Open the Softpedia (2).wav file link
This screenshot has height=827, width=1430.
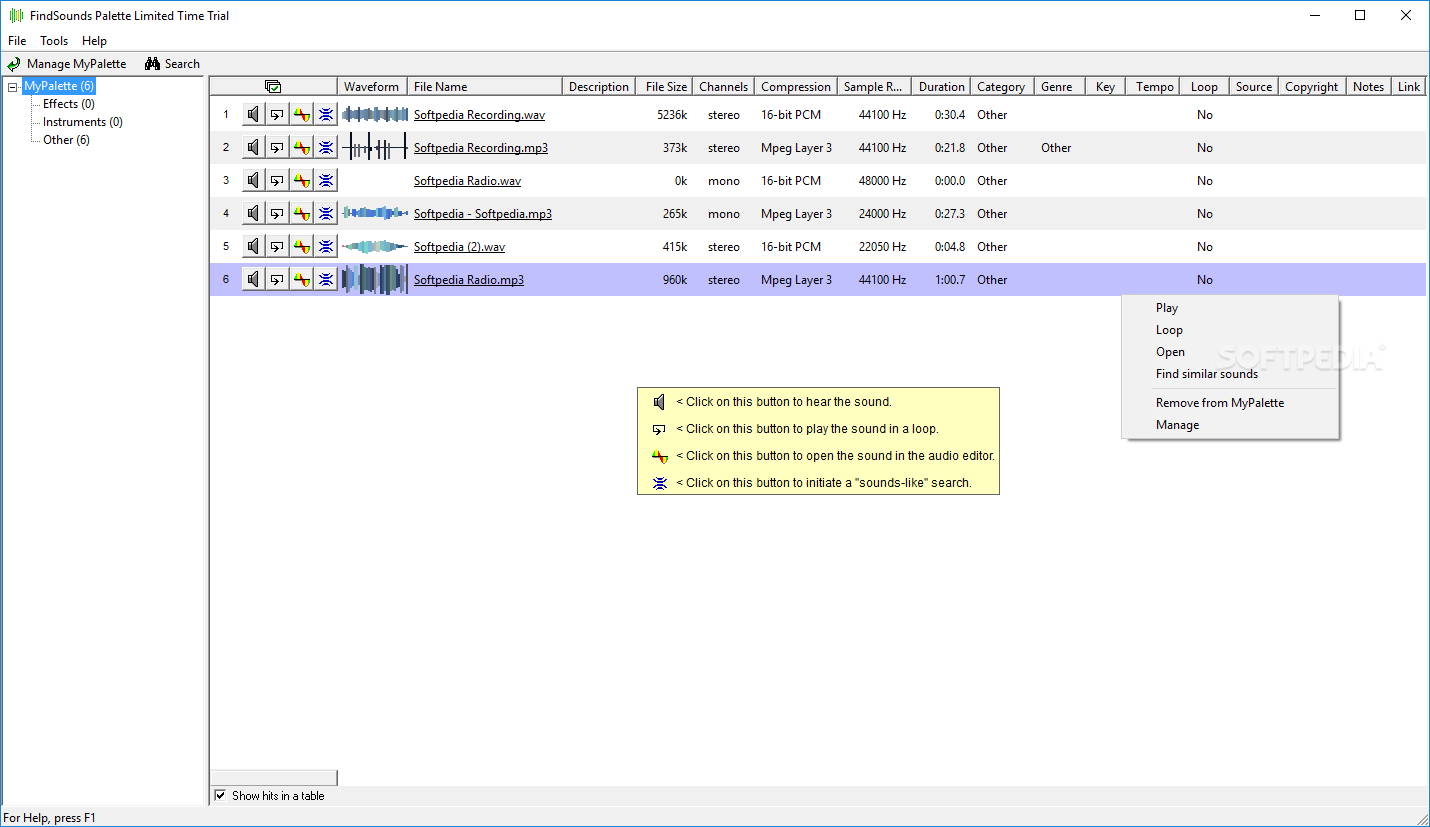click(459, 247)
